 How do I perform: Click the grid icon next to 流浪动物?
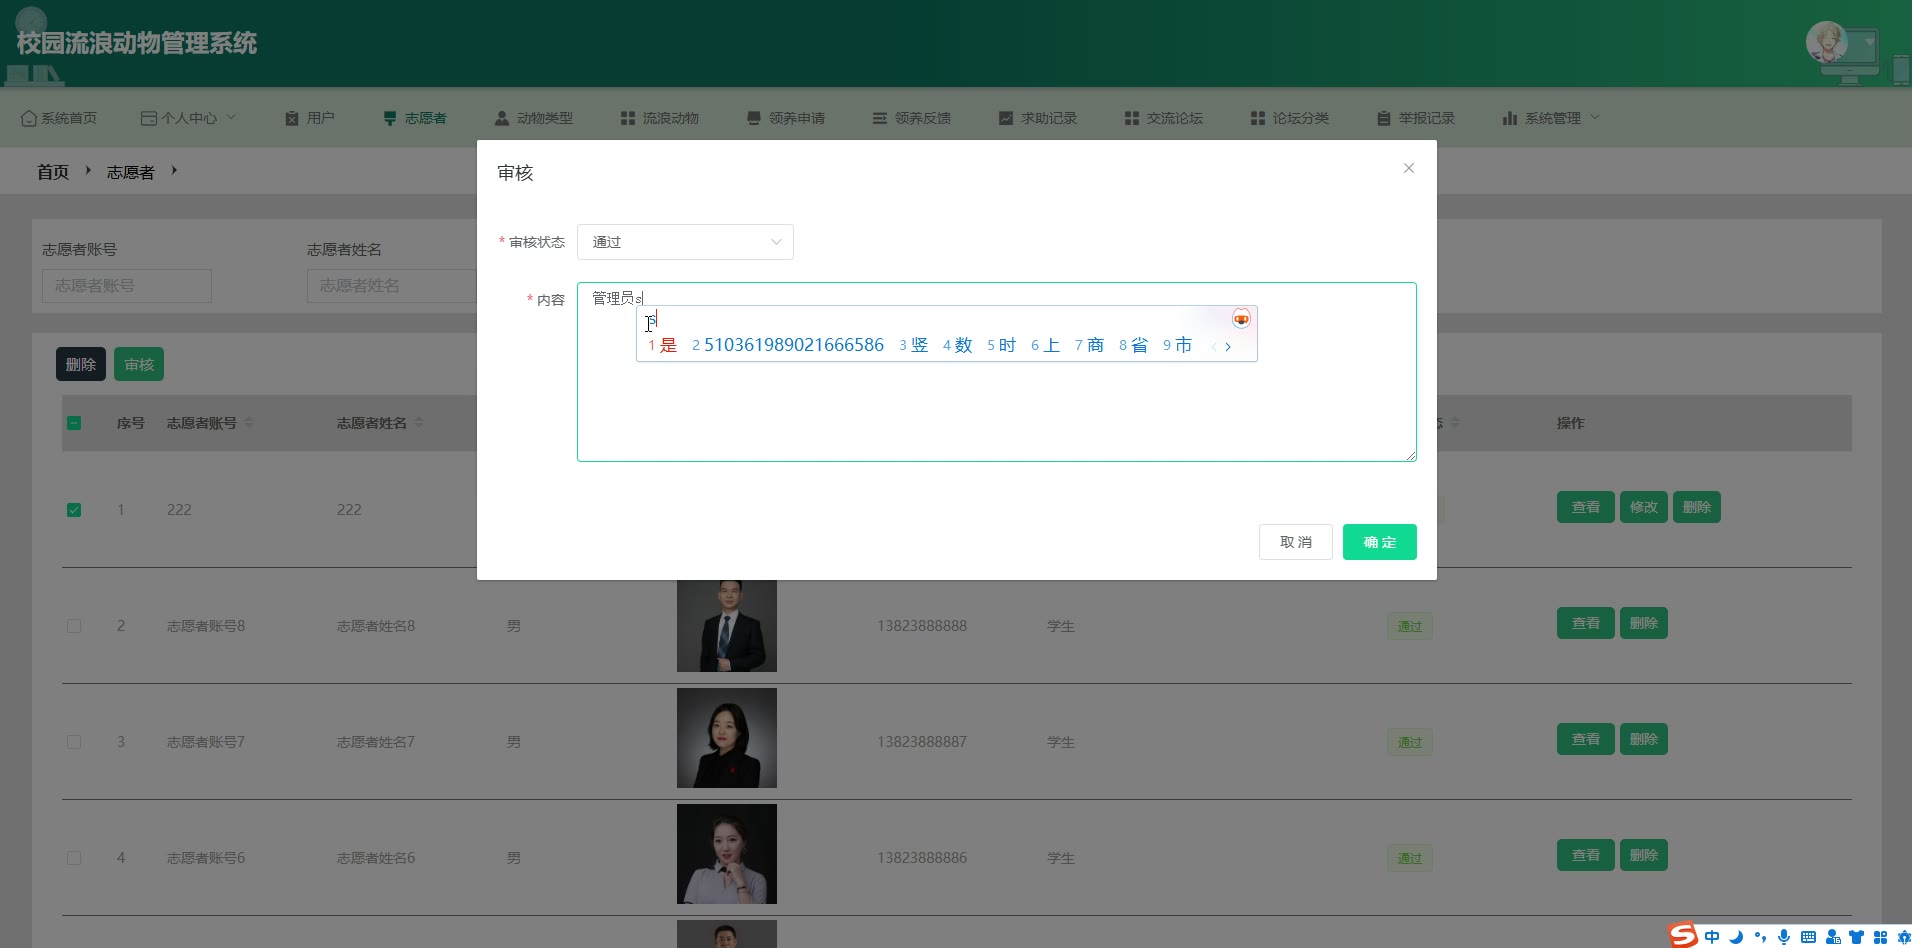click(x=628, y=118)
